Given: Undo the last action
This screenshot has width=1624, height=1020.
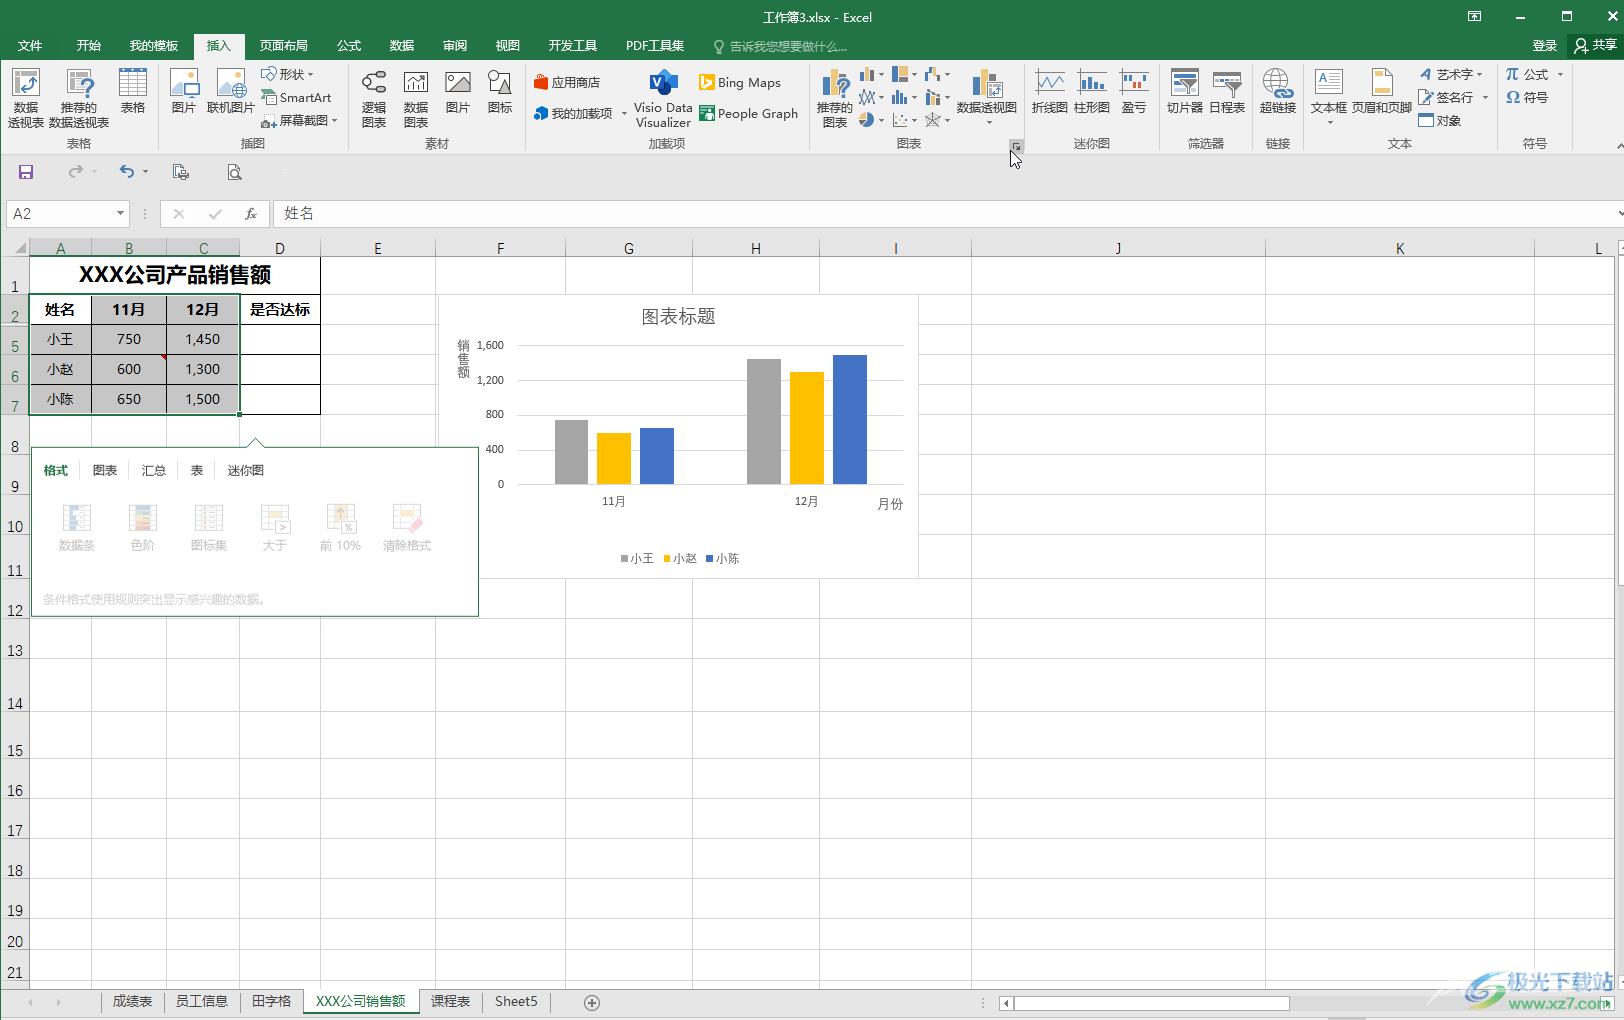Looking at the screenshot, I should (x=126, y=172).
